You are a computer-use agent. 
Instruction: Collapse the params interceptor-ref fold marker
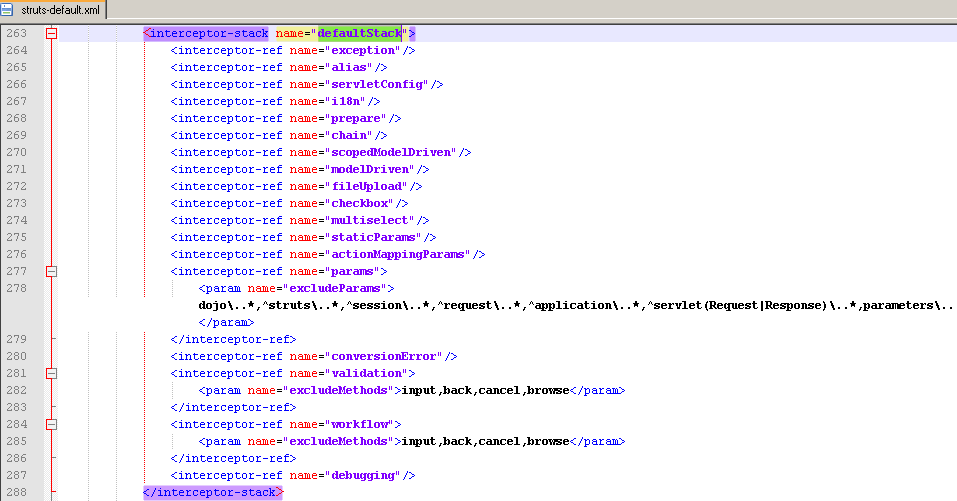[52, 271]
